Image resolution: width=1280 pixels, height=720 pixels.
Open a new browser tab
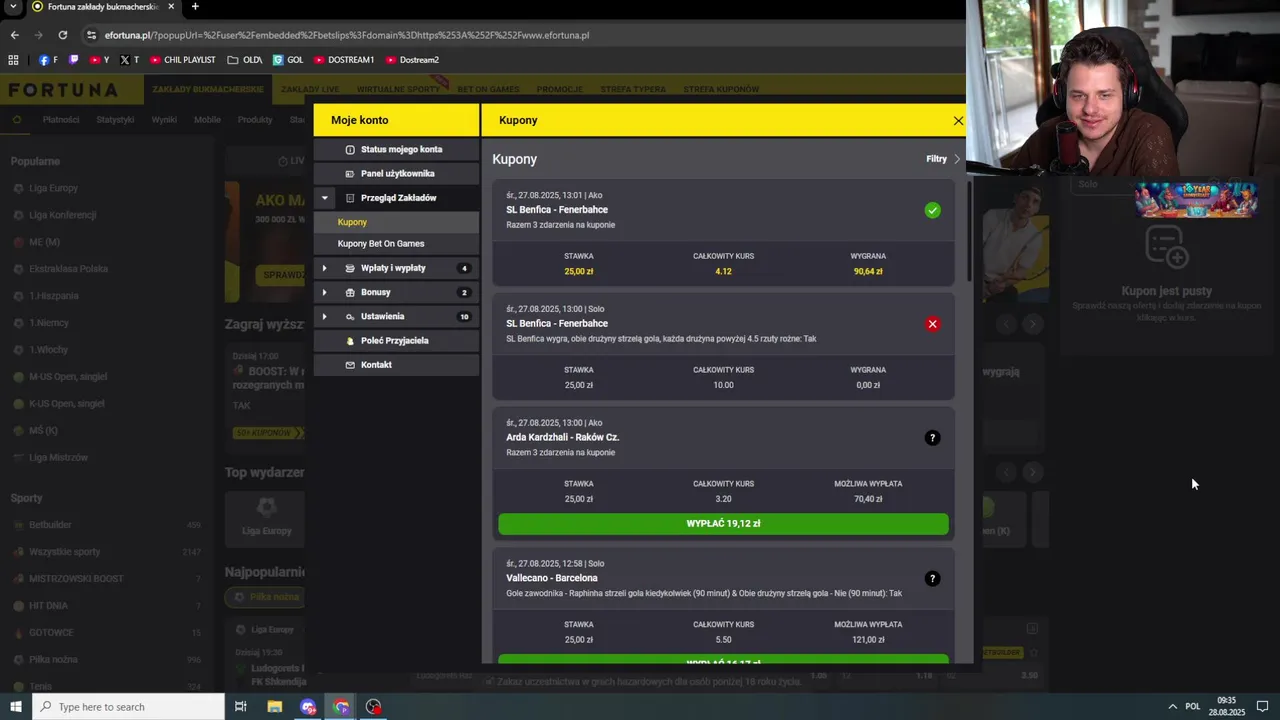point(195,6)
